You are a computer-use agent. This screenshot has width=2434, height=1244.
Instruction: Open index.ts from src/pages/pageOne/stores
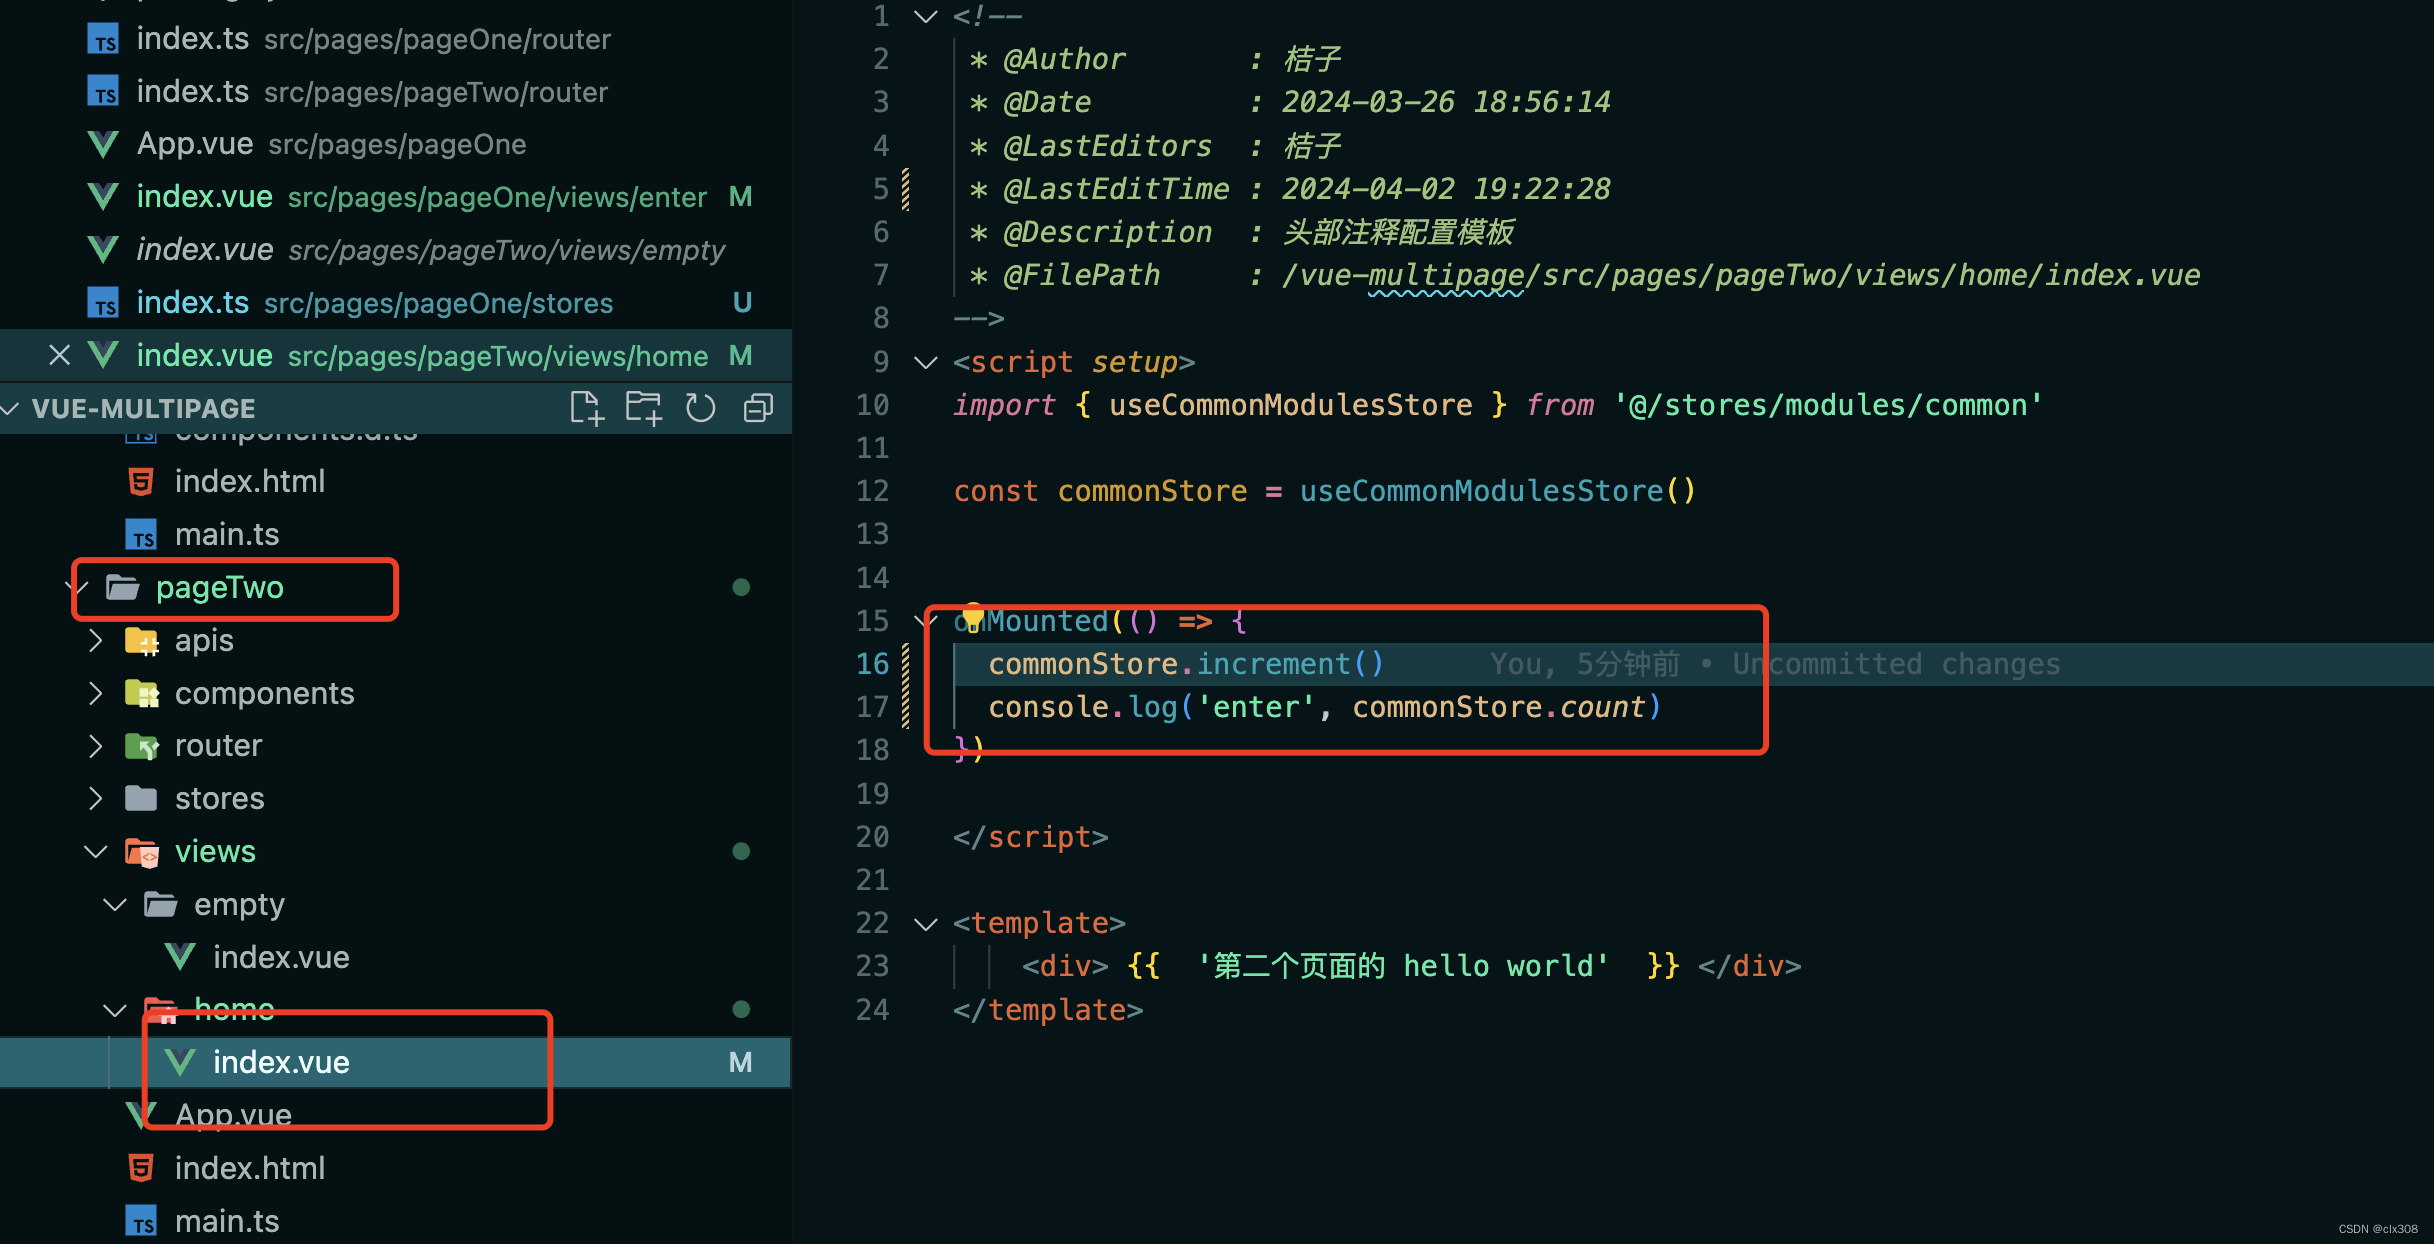396,302
